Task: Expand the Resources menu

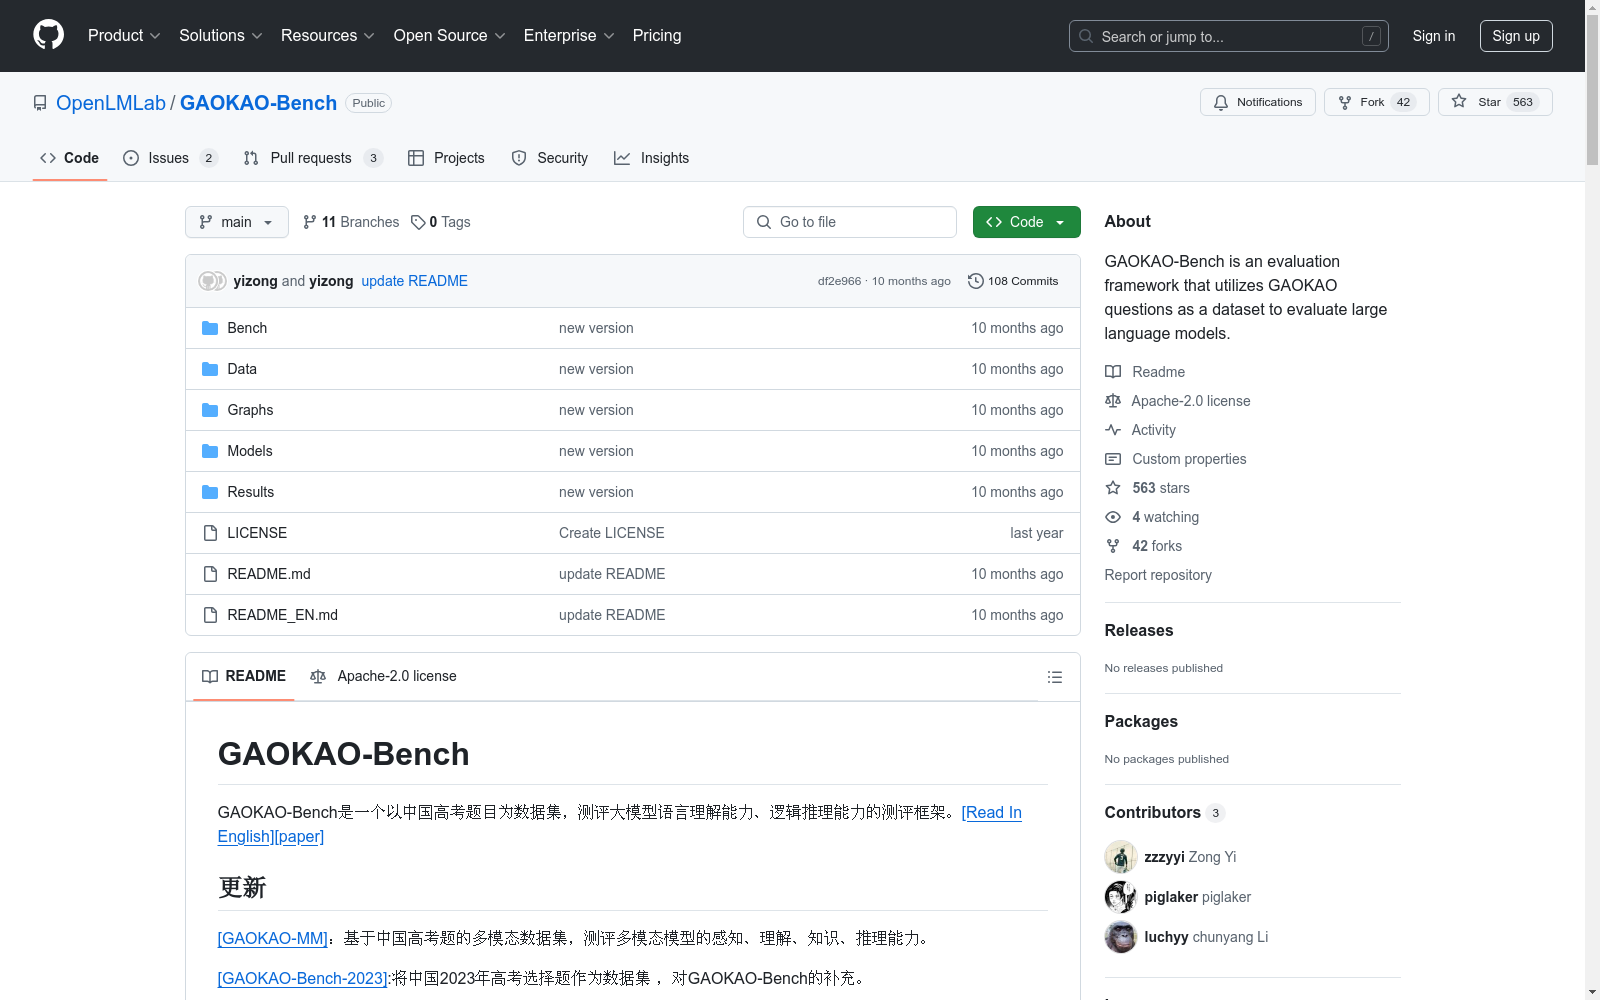Action: point(328,35)
